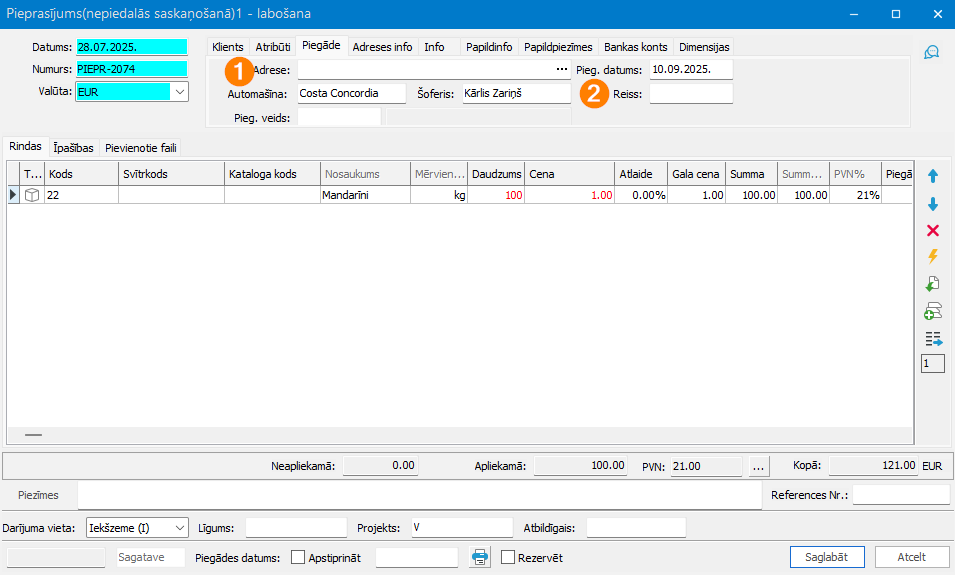The image size is (955, 575).
Task: Click the PVN total field 21.00
Action: point(707,467)
